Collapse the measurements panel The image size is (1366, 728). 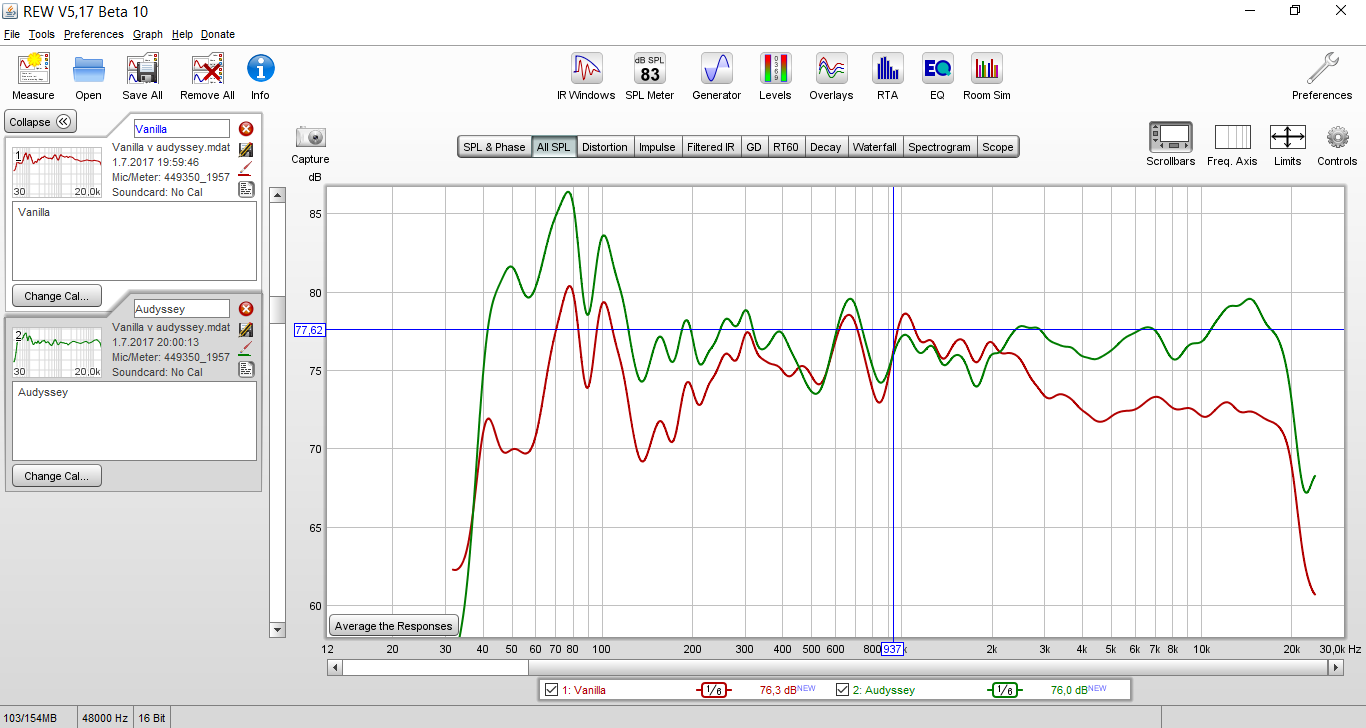[40, 122]
